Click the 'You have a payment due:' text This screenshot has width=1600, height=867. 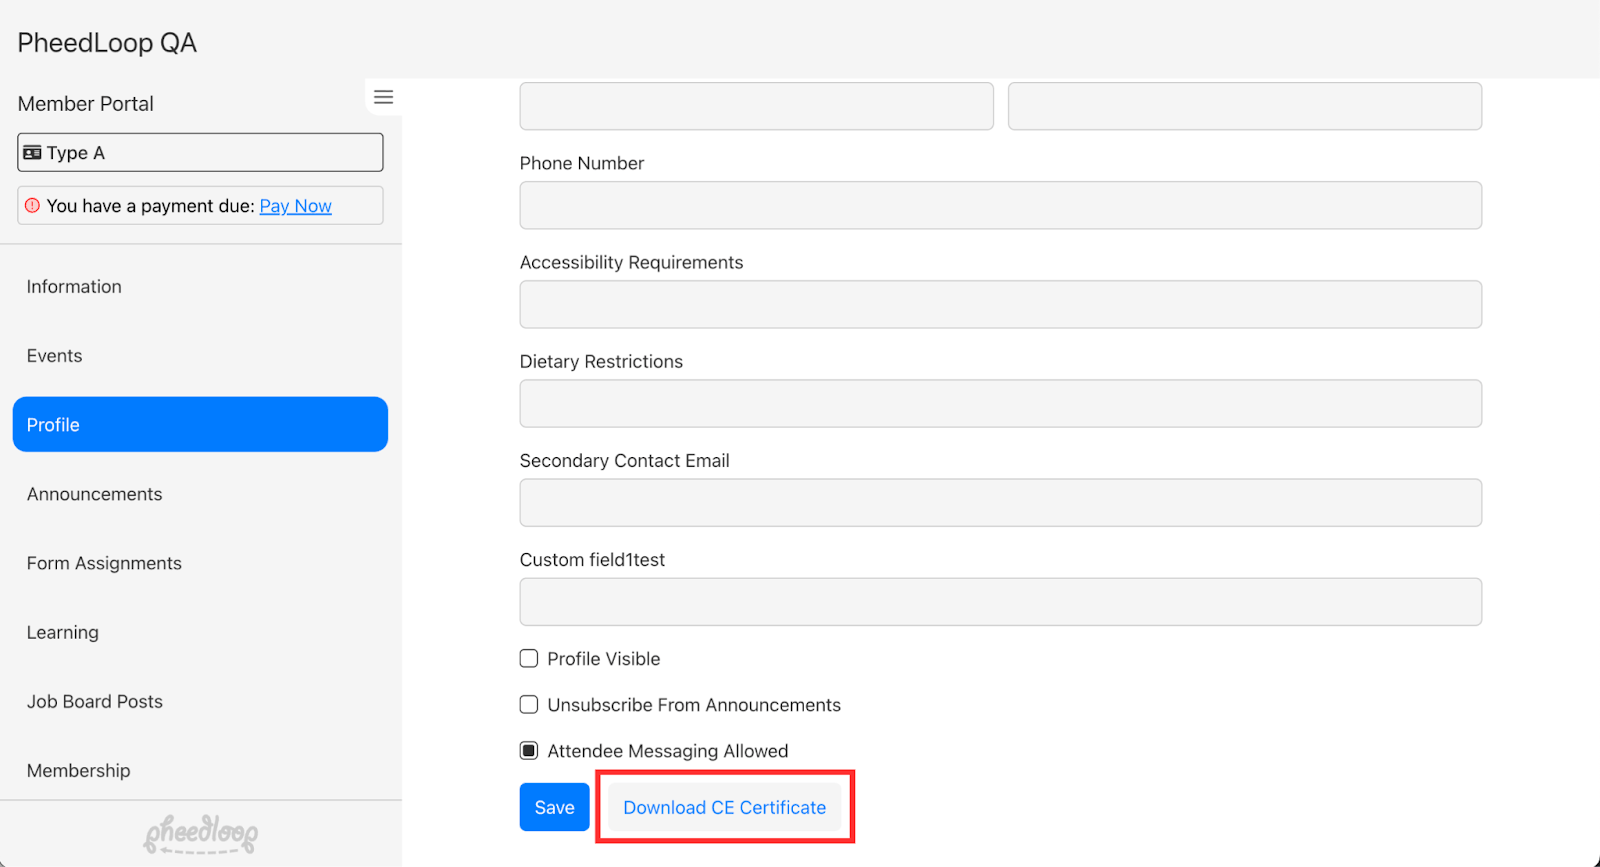pos(150,206)
